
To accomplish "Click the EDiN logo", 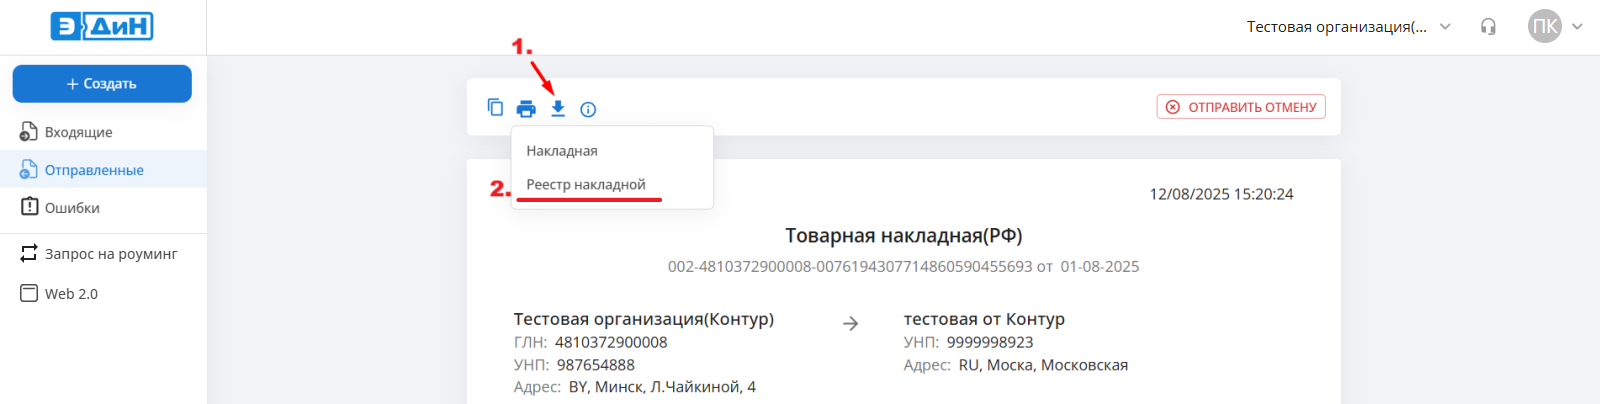I will pyautogui.click(x=102, y=27).
